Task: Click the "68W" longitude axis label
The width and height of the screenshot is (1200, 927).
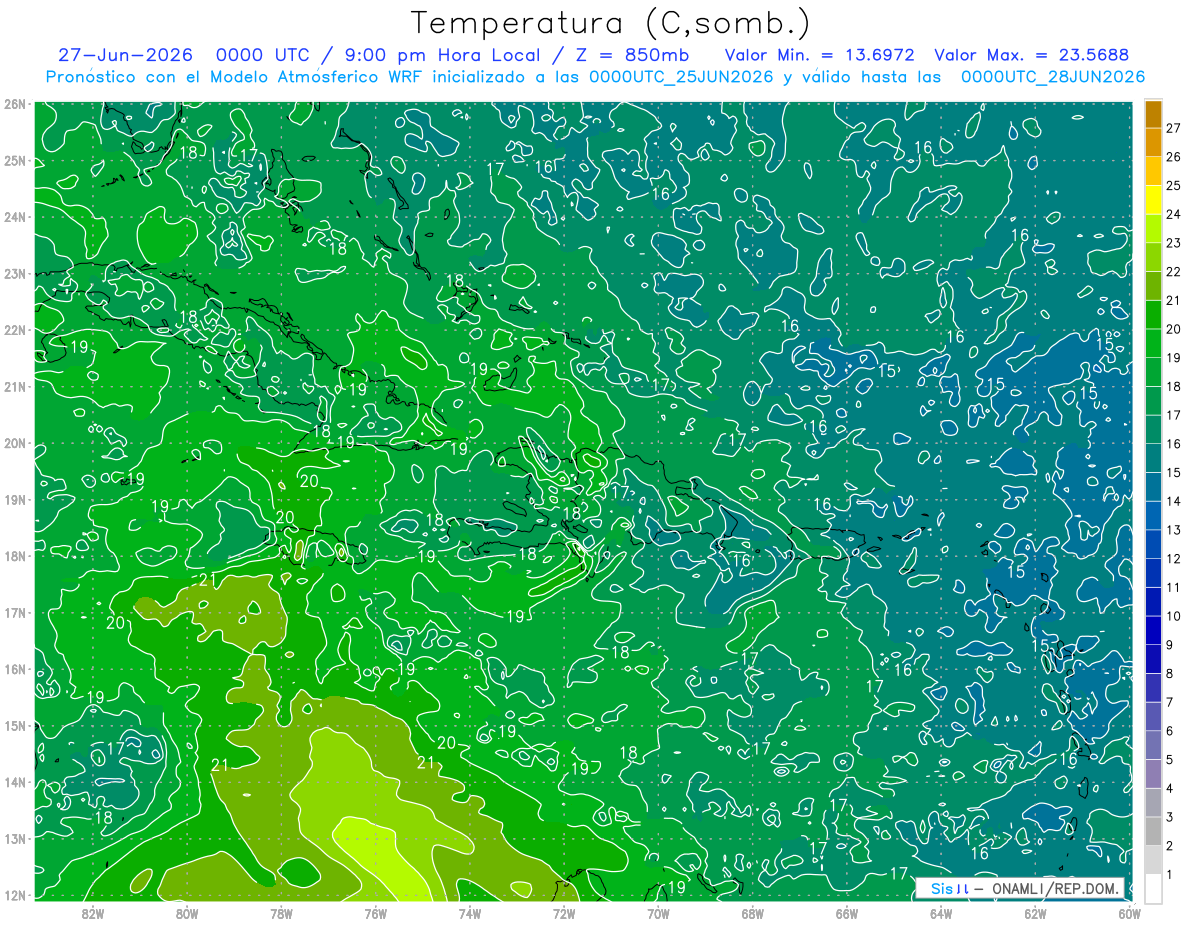Action: 752,913
